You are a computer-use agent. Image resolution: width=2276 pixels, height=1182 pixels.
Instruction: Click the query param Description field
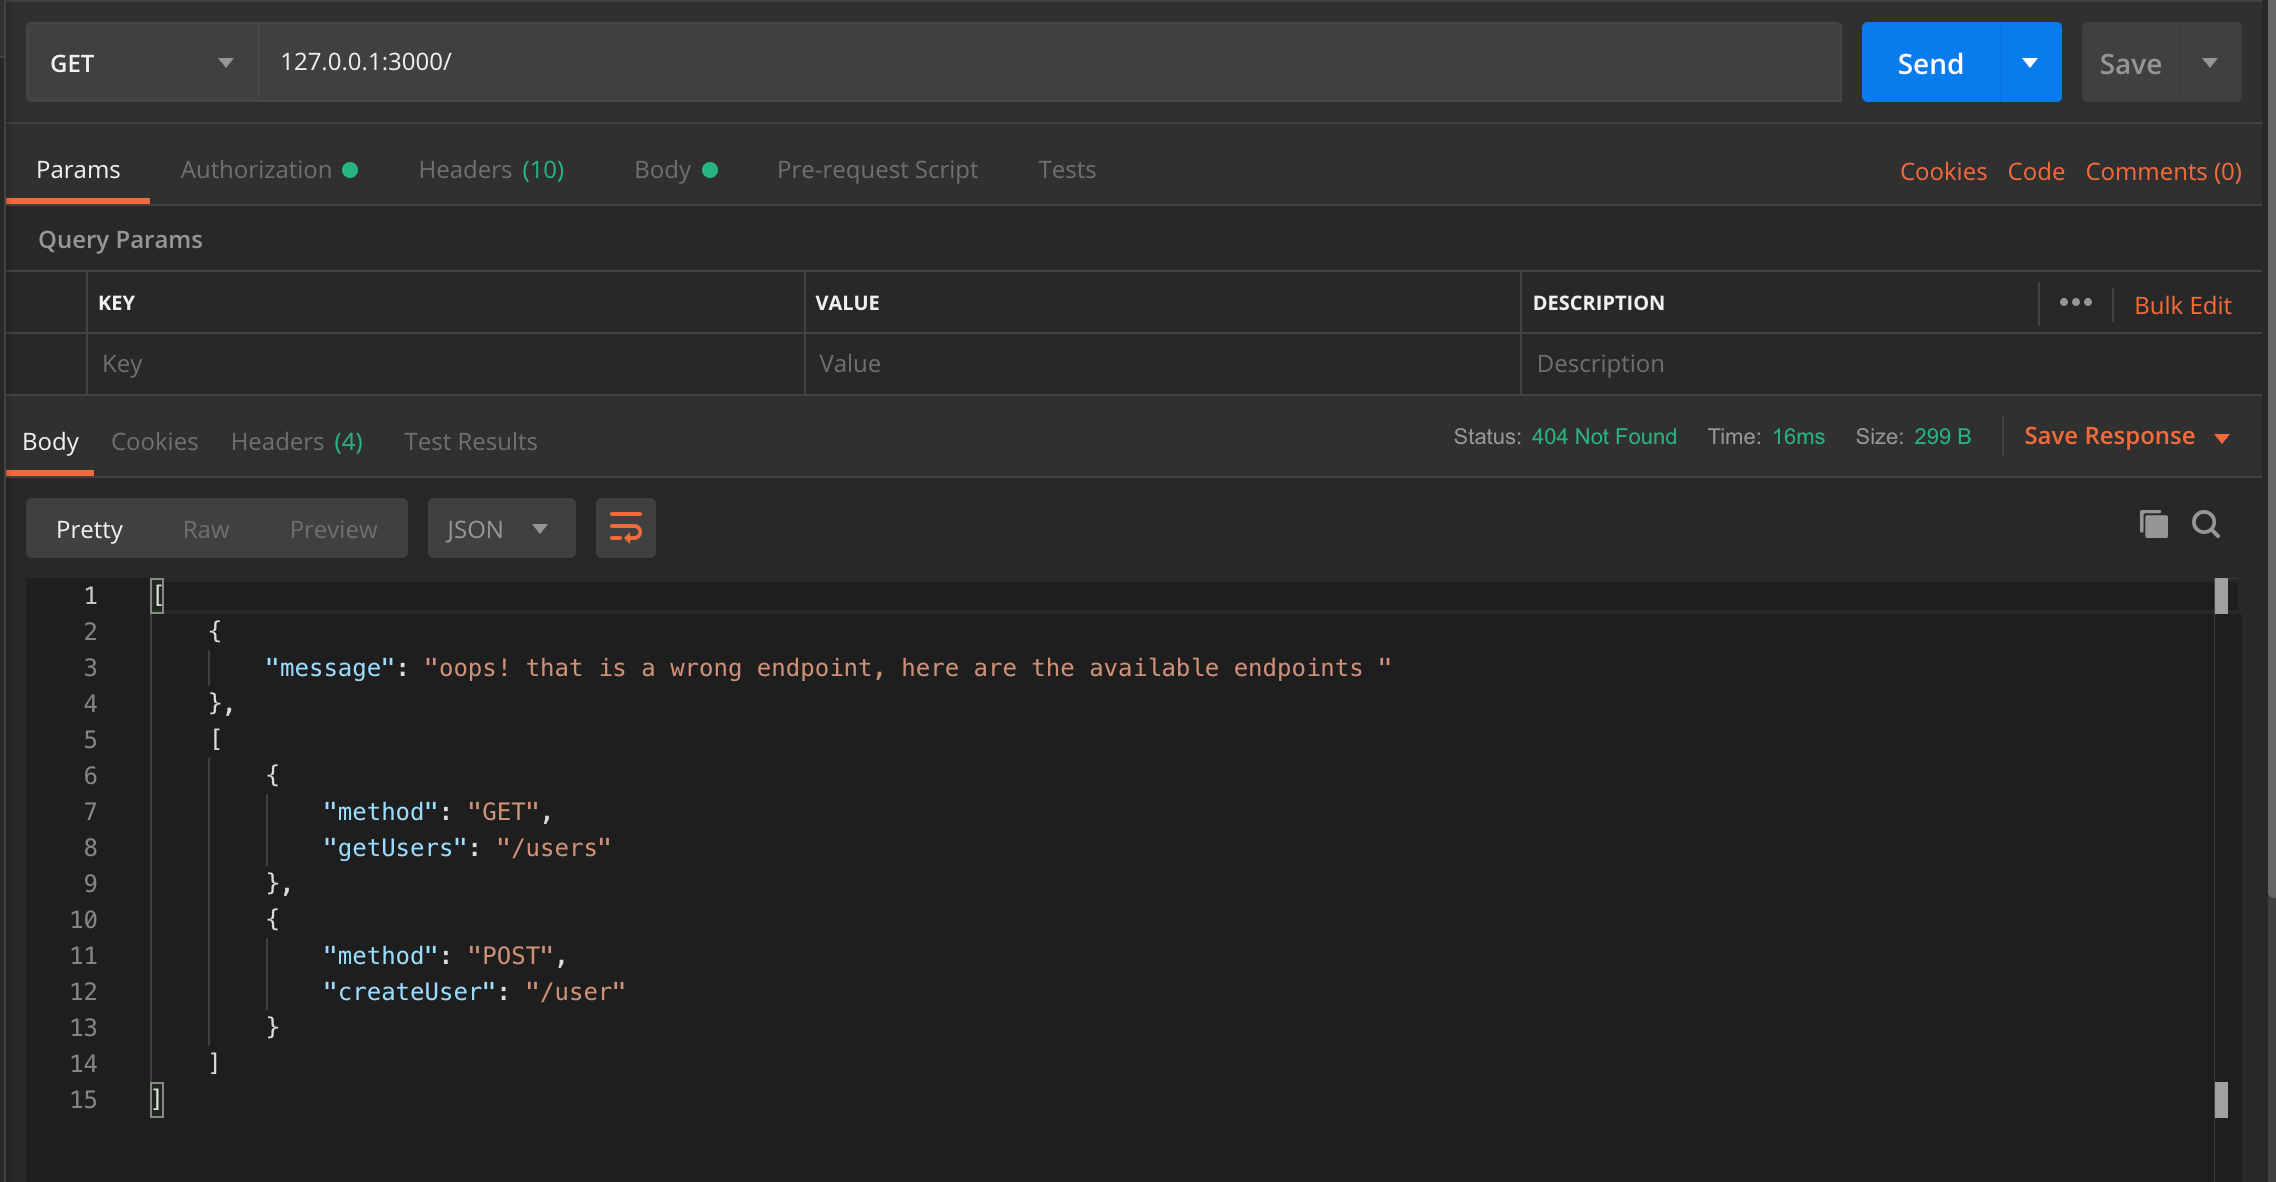[1890, 364]
